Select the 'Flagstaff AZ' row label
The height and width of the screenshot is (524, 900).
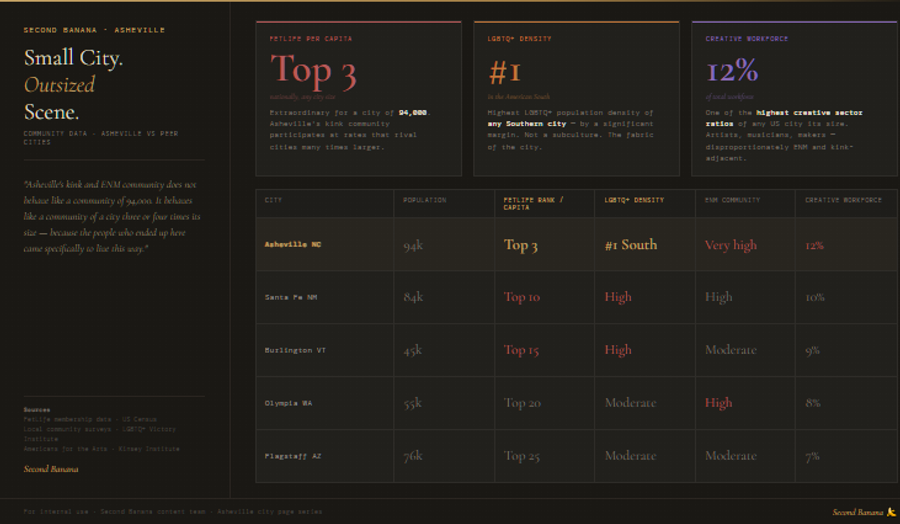click(x=293, y=456)
